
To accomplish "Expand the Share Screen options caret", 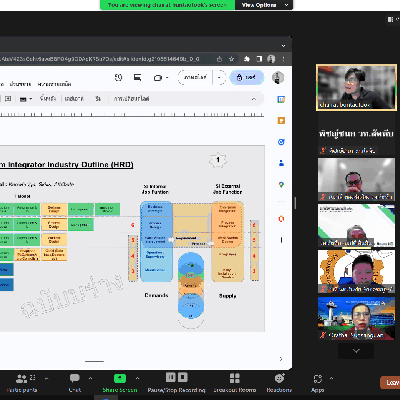I will click(137, 378).
